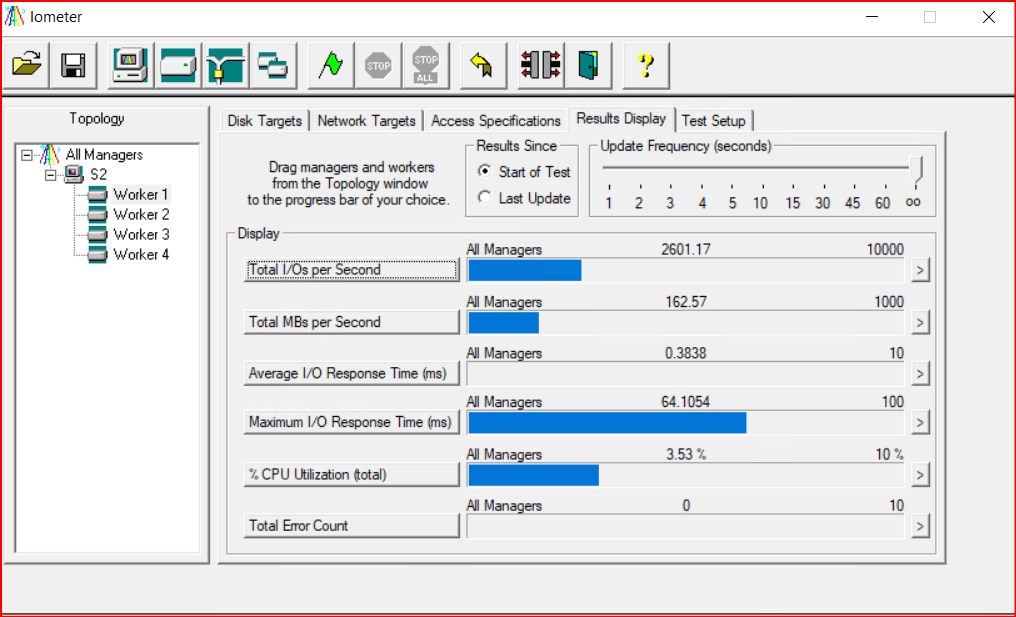1016x617 pixels.
Task: Click the Duplicate Worker toolbar icon
Action: [273, 65]
